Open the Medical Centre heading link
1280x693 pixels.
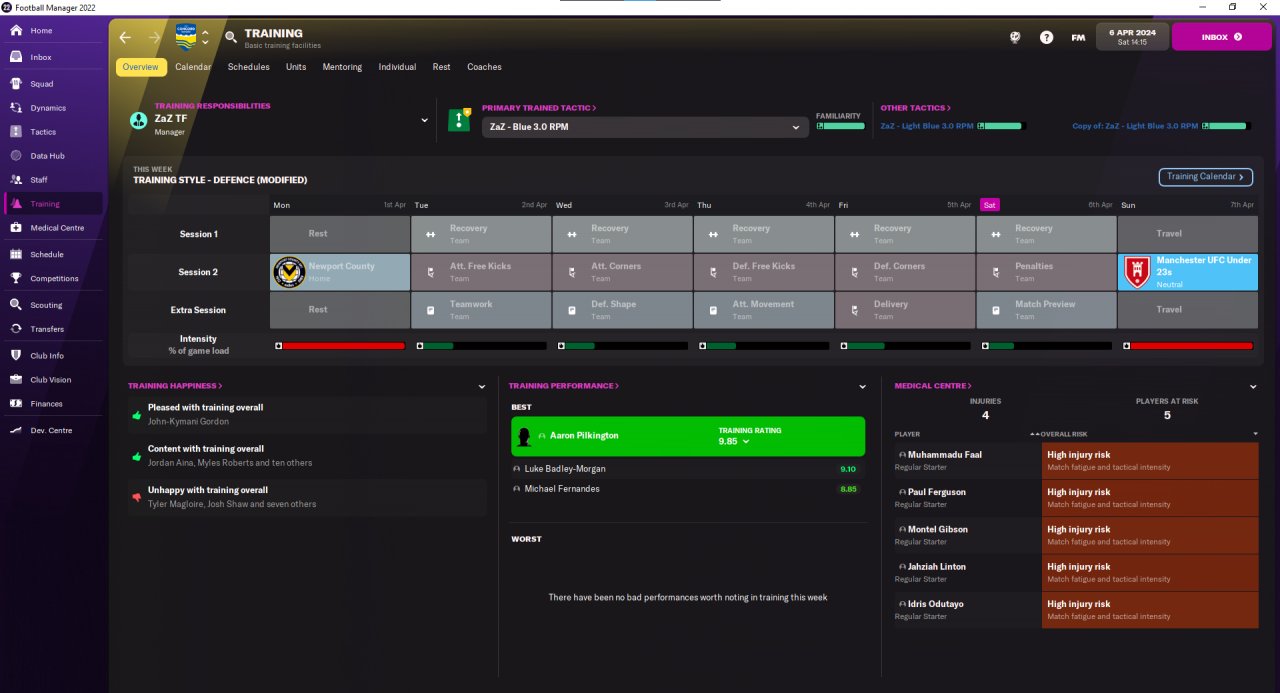(x=932, y=386)
